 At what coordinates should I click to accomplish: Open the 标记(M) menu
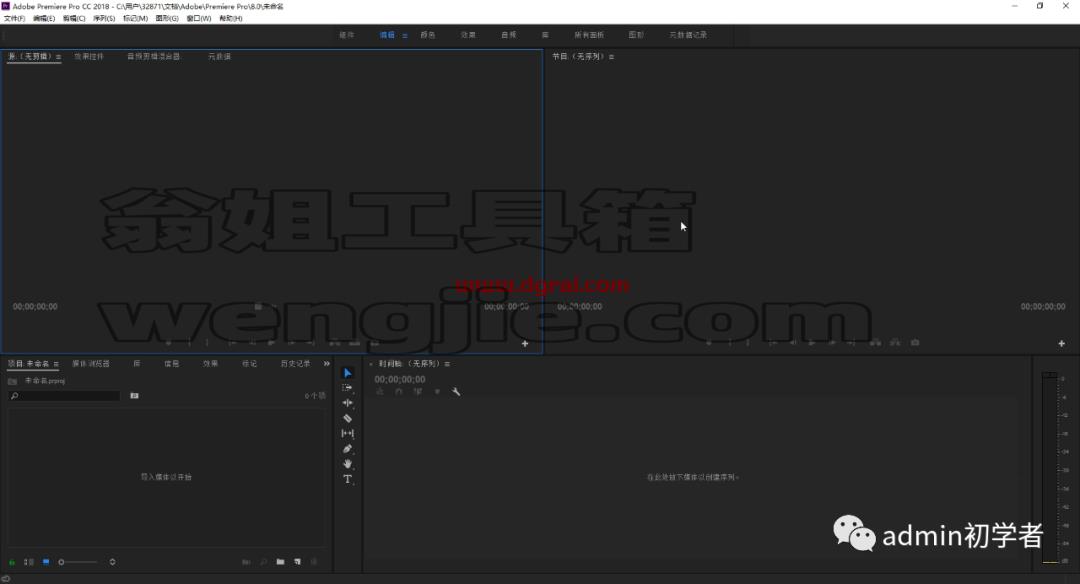point(135,19)
